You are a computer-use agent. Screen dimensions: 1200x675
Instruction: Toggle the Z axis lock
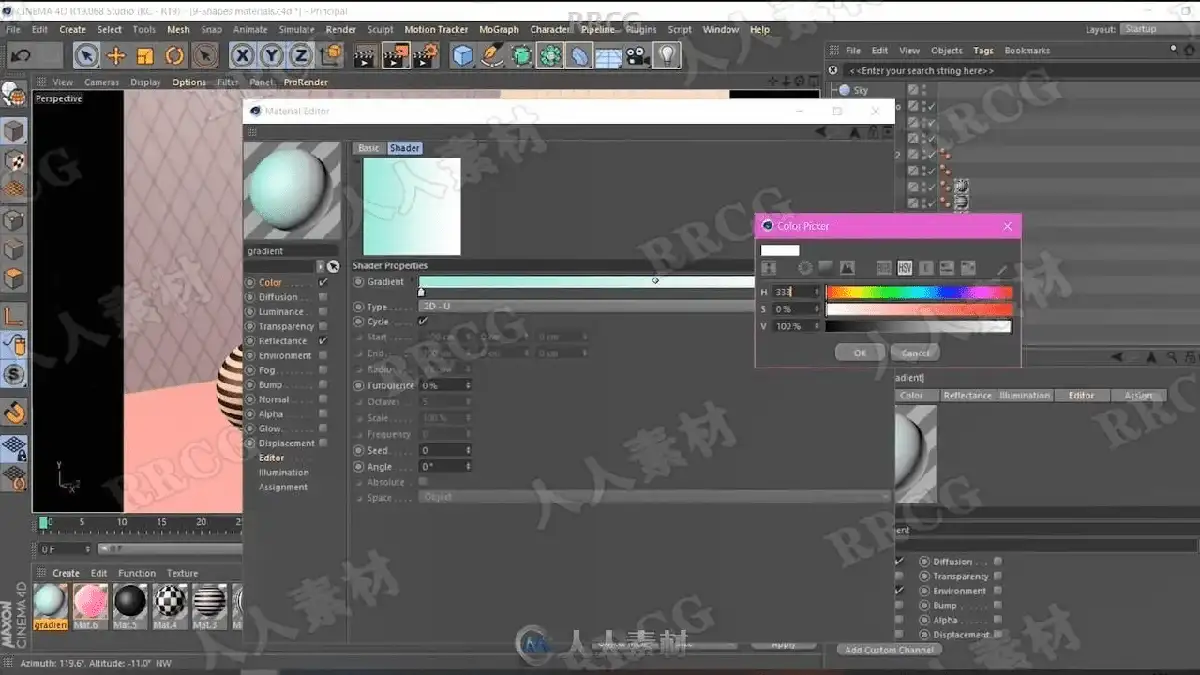point(300,56)
